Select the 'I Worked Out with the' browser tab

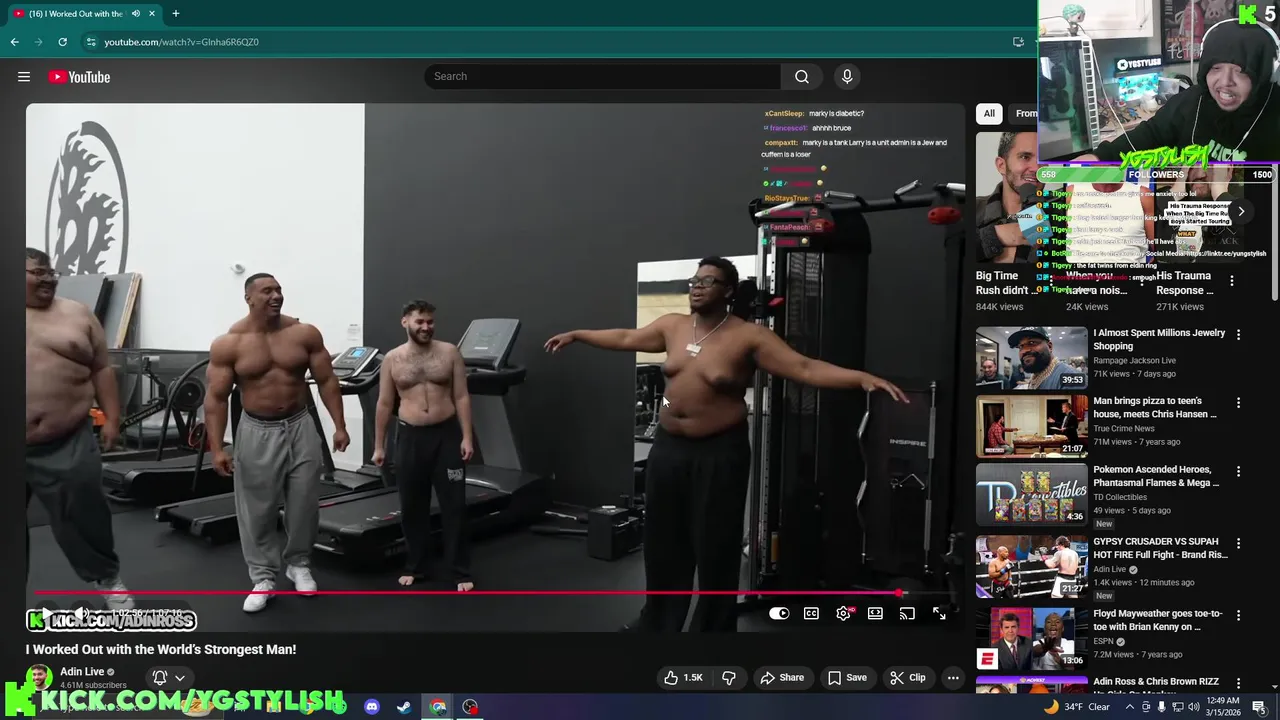click(x=76, y=13)
